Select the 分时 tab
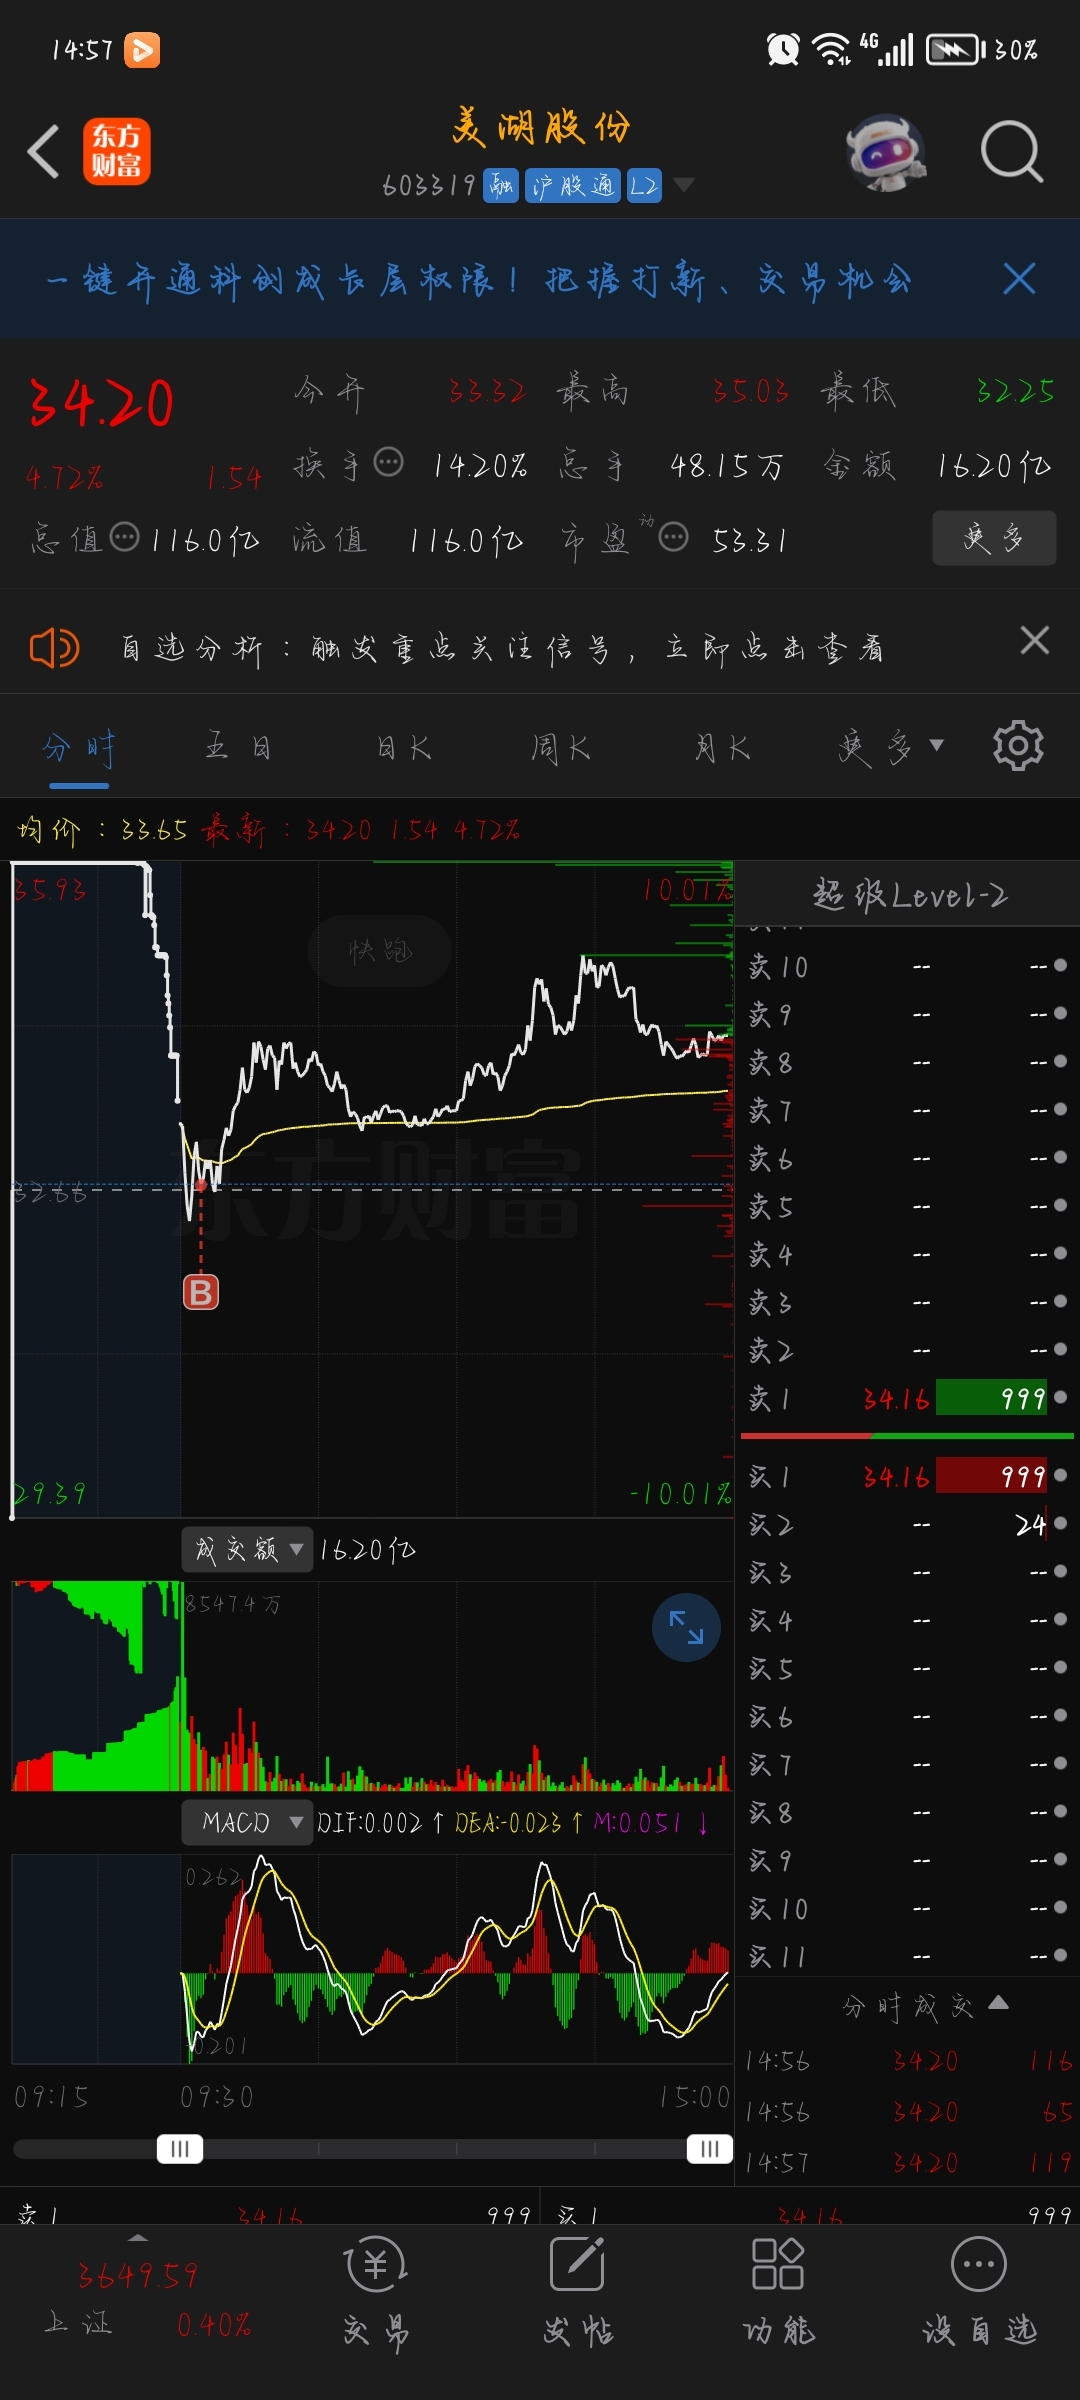The image size is (1080, 2400). coord(79,748)
